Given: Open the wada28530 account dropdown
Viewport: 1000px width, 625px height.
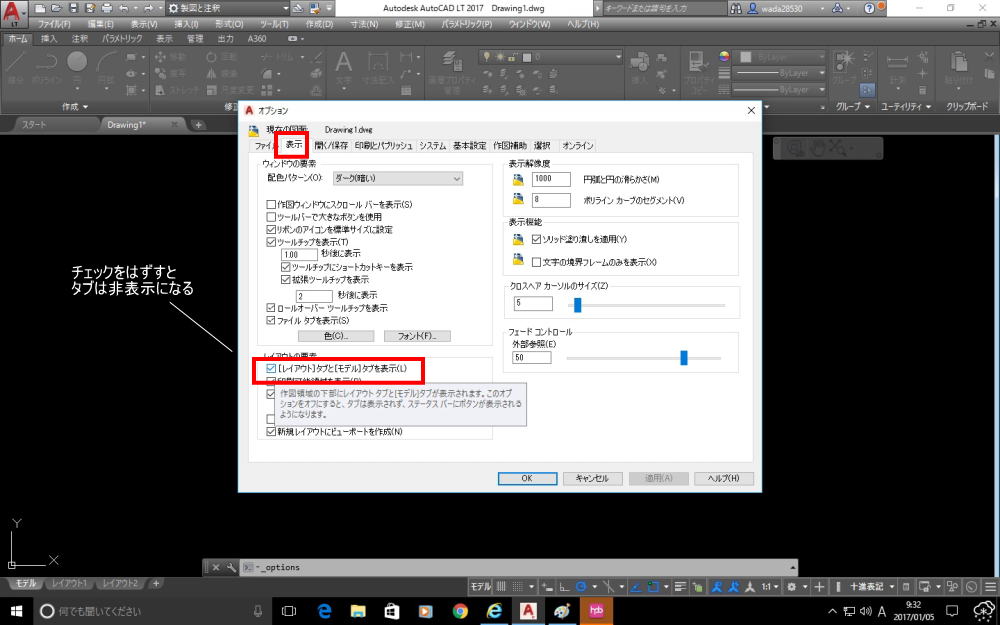Looking at the screenshot, I should coord(787,8).
